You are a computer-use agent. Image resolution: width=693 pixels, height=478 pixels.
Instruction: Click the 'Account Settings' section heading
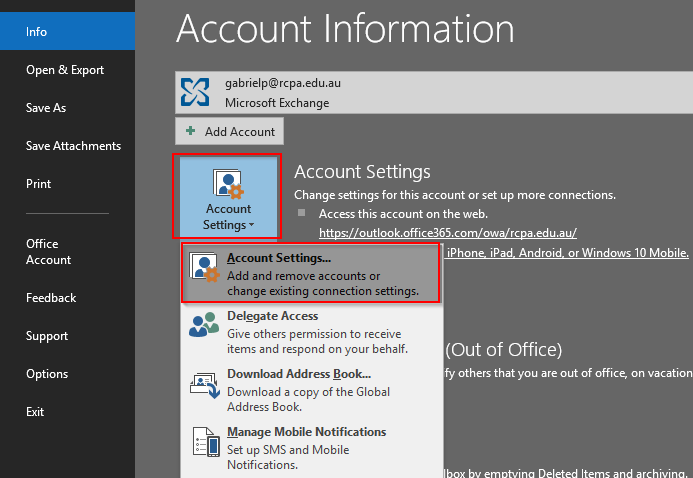362,172
